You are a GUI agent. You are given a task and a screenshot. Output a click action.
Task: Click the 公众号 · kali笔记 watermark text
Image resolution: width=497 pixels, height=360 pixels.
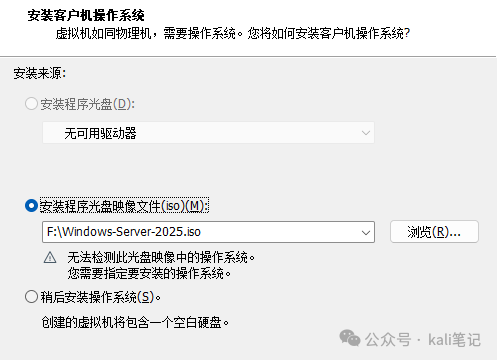(x=422, y=340)
